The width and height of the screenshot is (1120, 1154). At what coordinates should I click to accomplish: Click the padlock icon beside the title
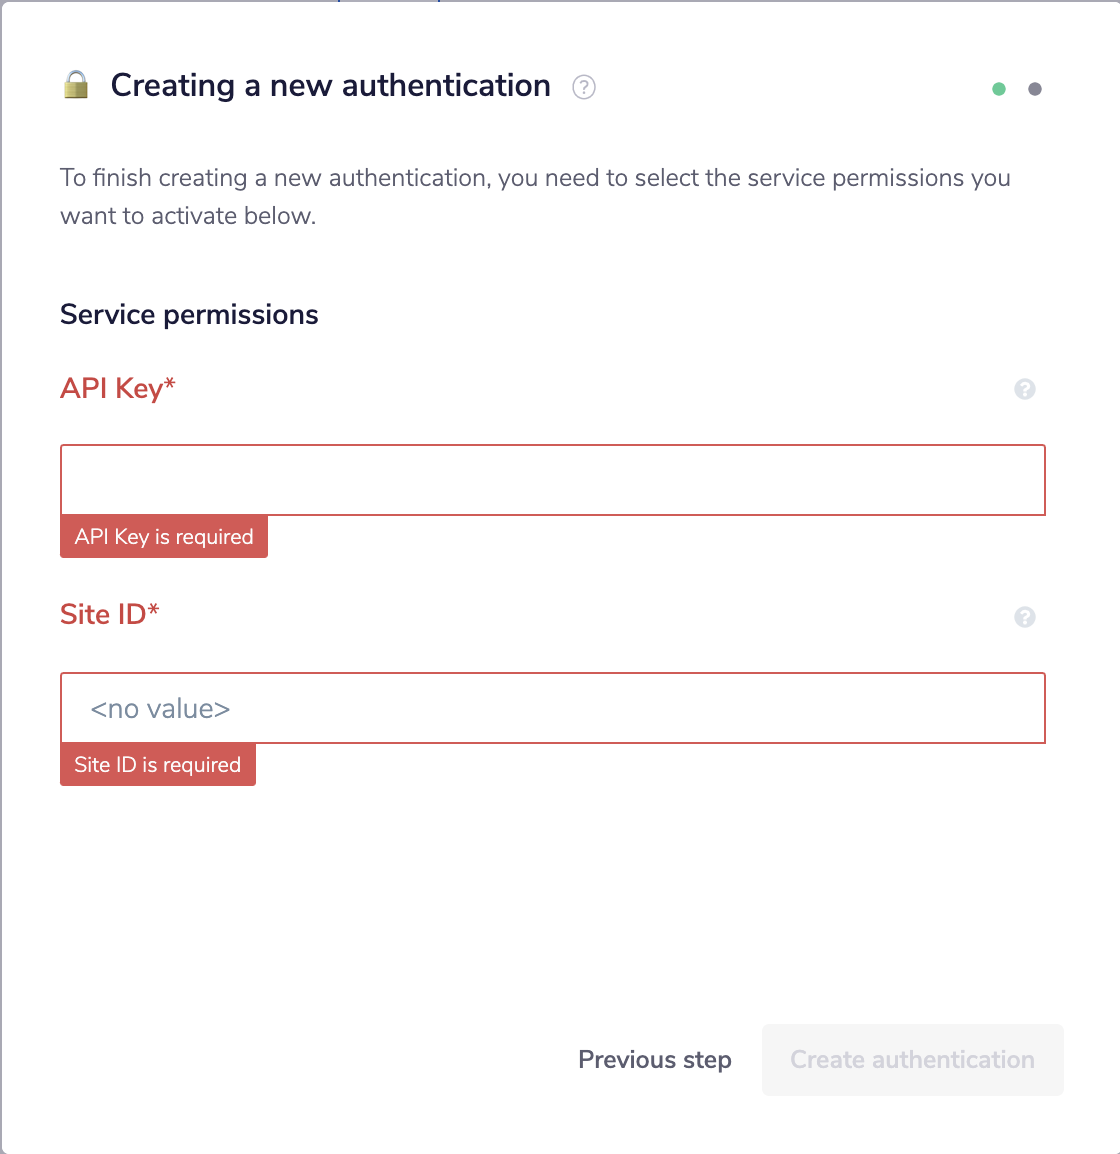[x=76, y=85]
